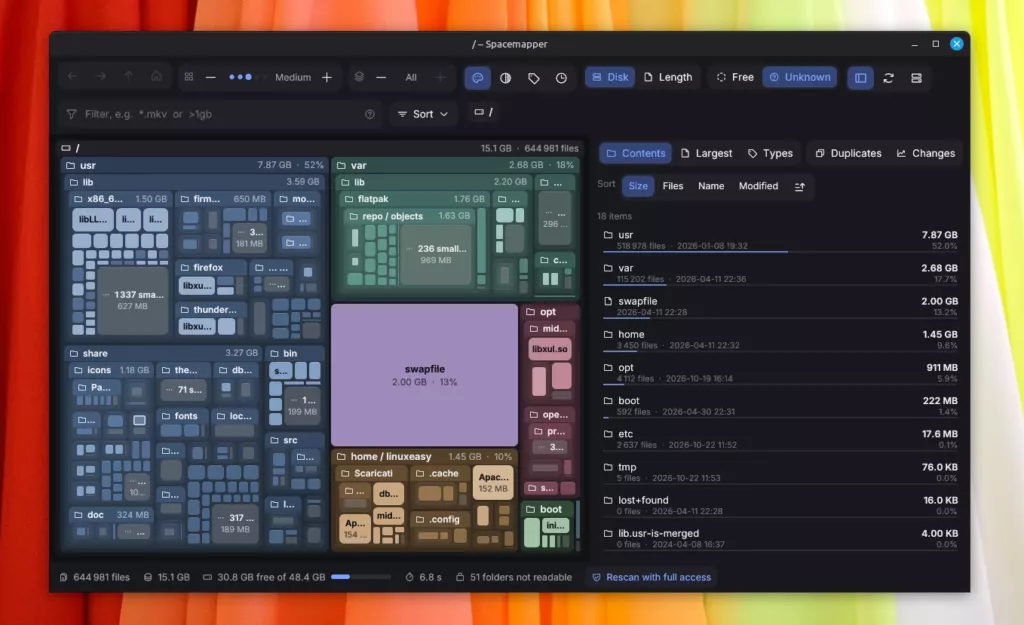Click the disk usage bar in status bar
This screenshot has height=625, width=1024.
point(360,577)
